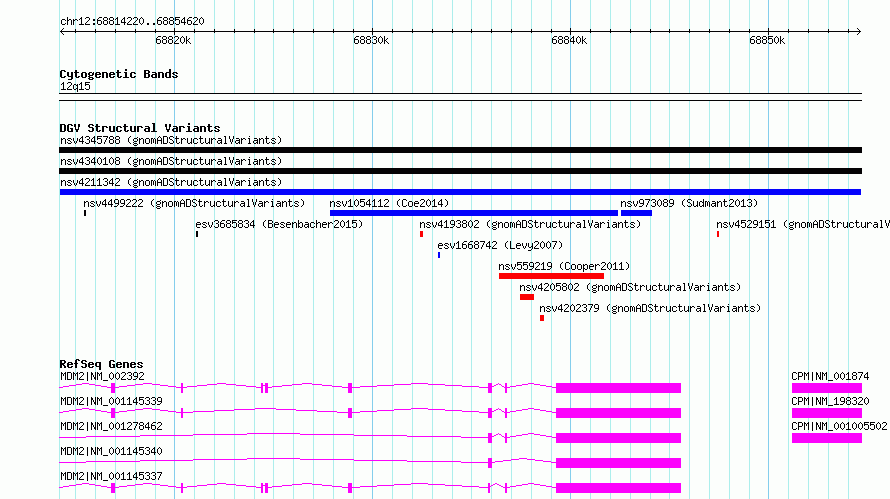Click the nsv4529151 variant label
The image size is (890, 499).
pyautogui.click(x=803, y=224)
